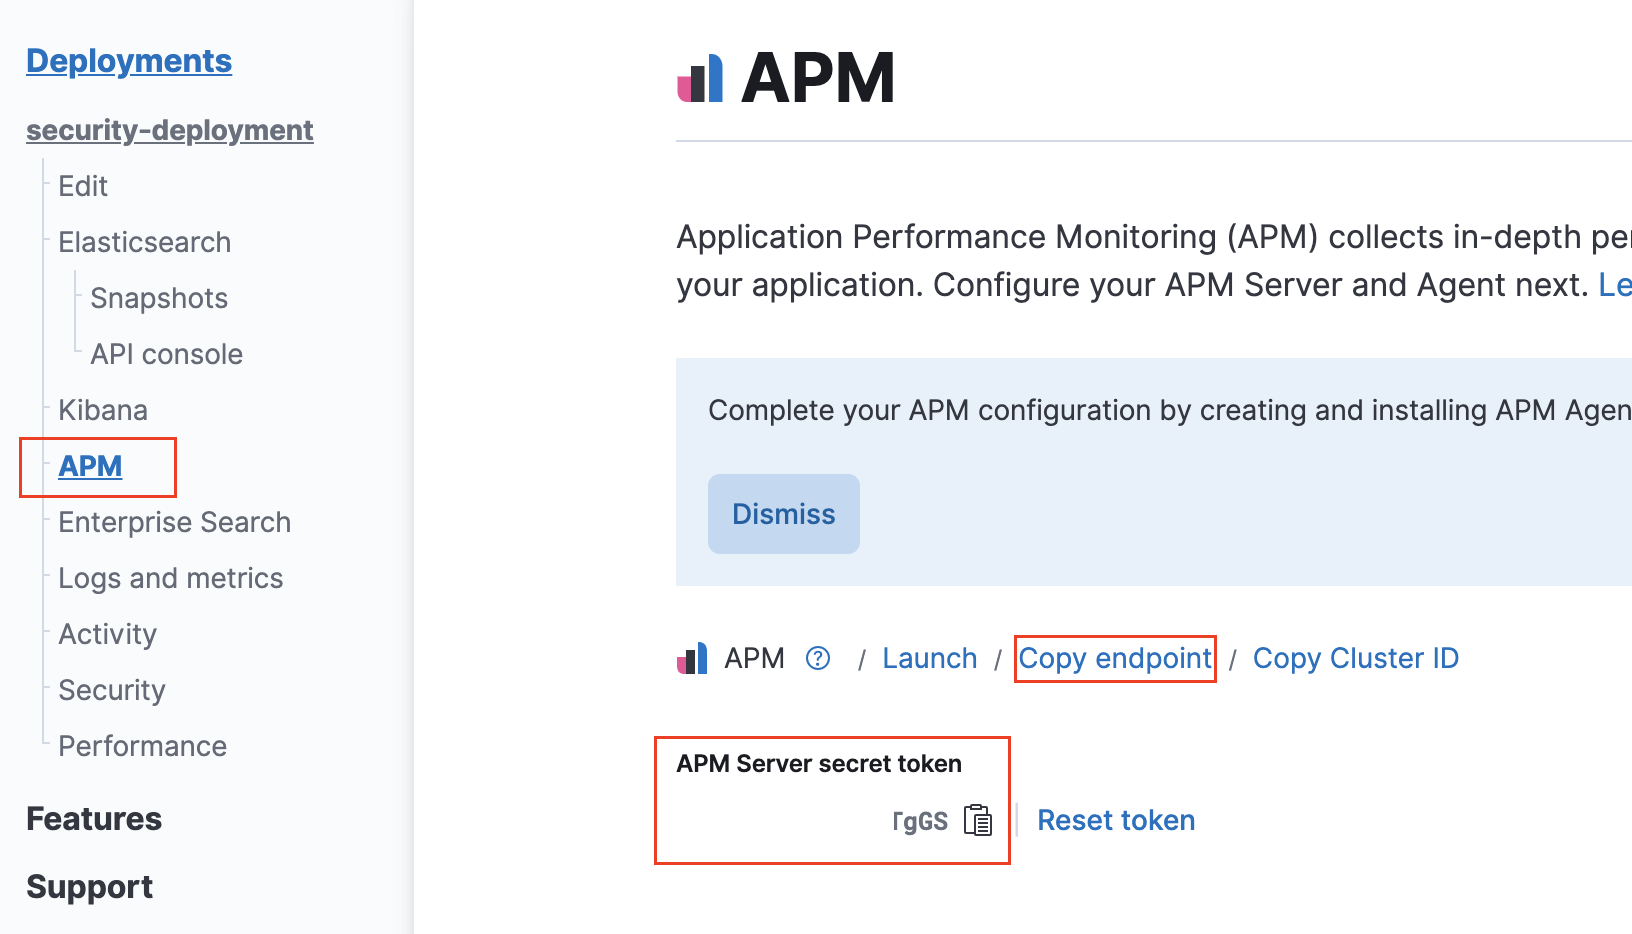
Task: Open the Deployments link
Action: point(128,61)
